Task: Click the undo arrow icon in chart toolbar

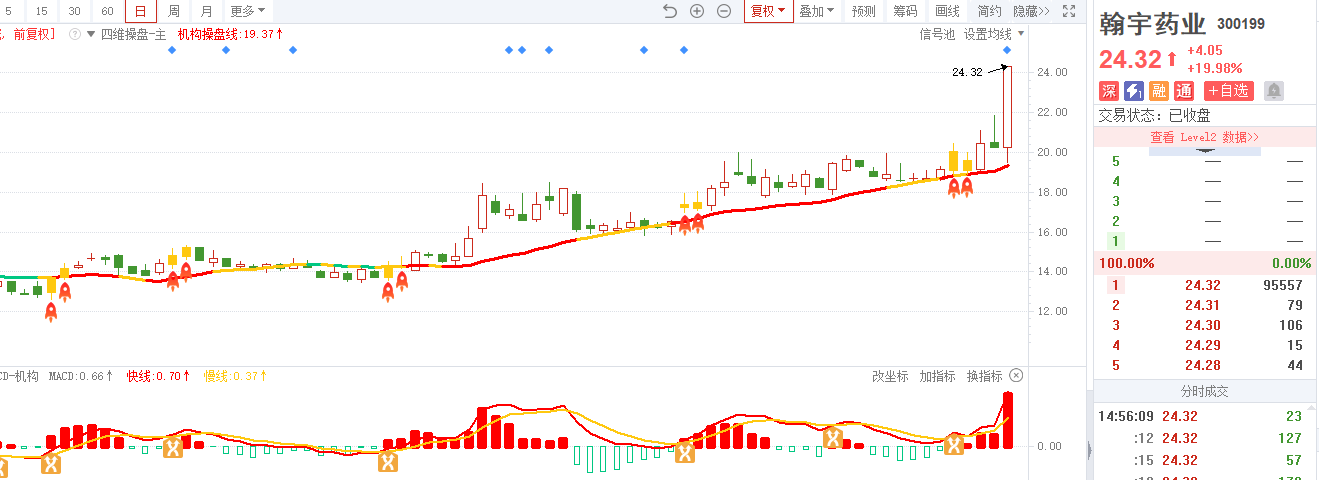Action: [670, 12]
